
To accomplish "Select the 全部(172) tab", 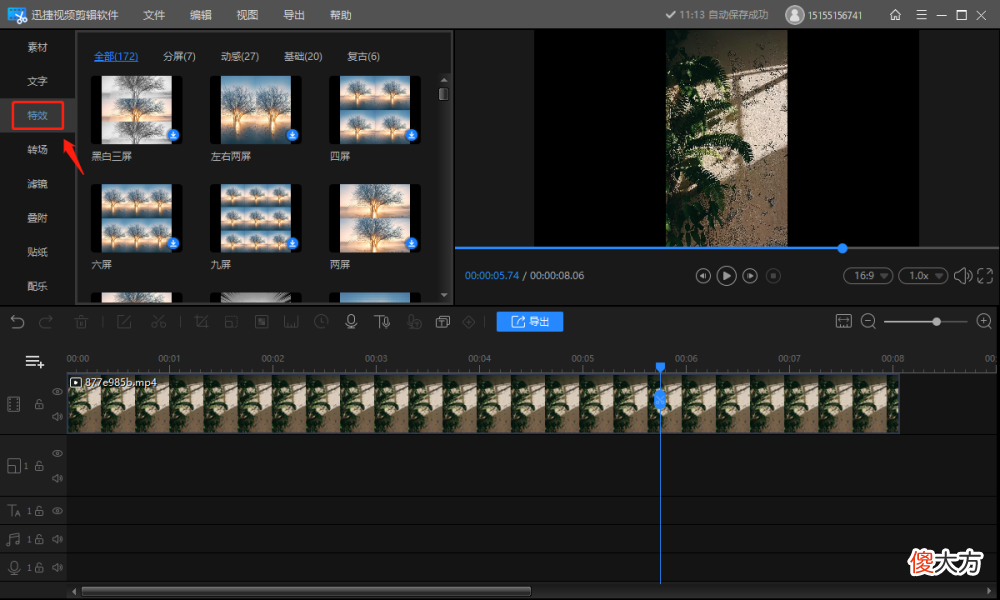I will tap(115, 56).
